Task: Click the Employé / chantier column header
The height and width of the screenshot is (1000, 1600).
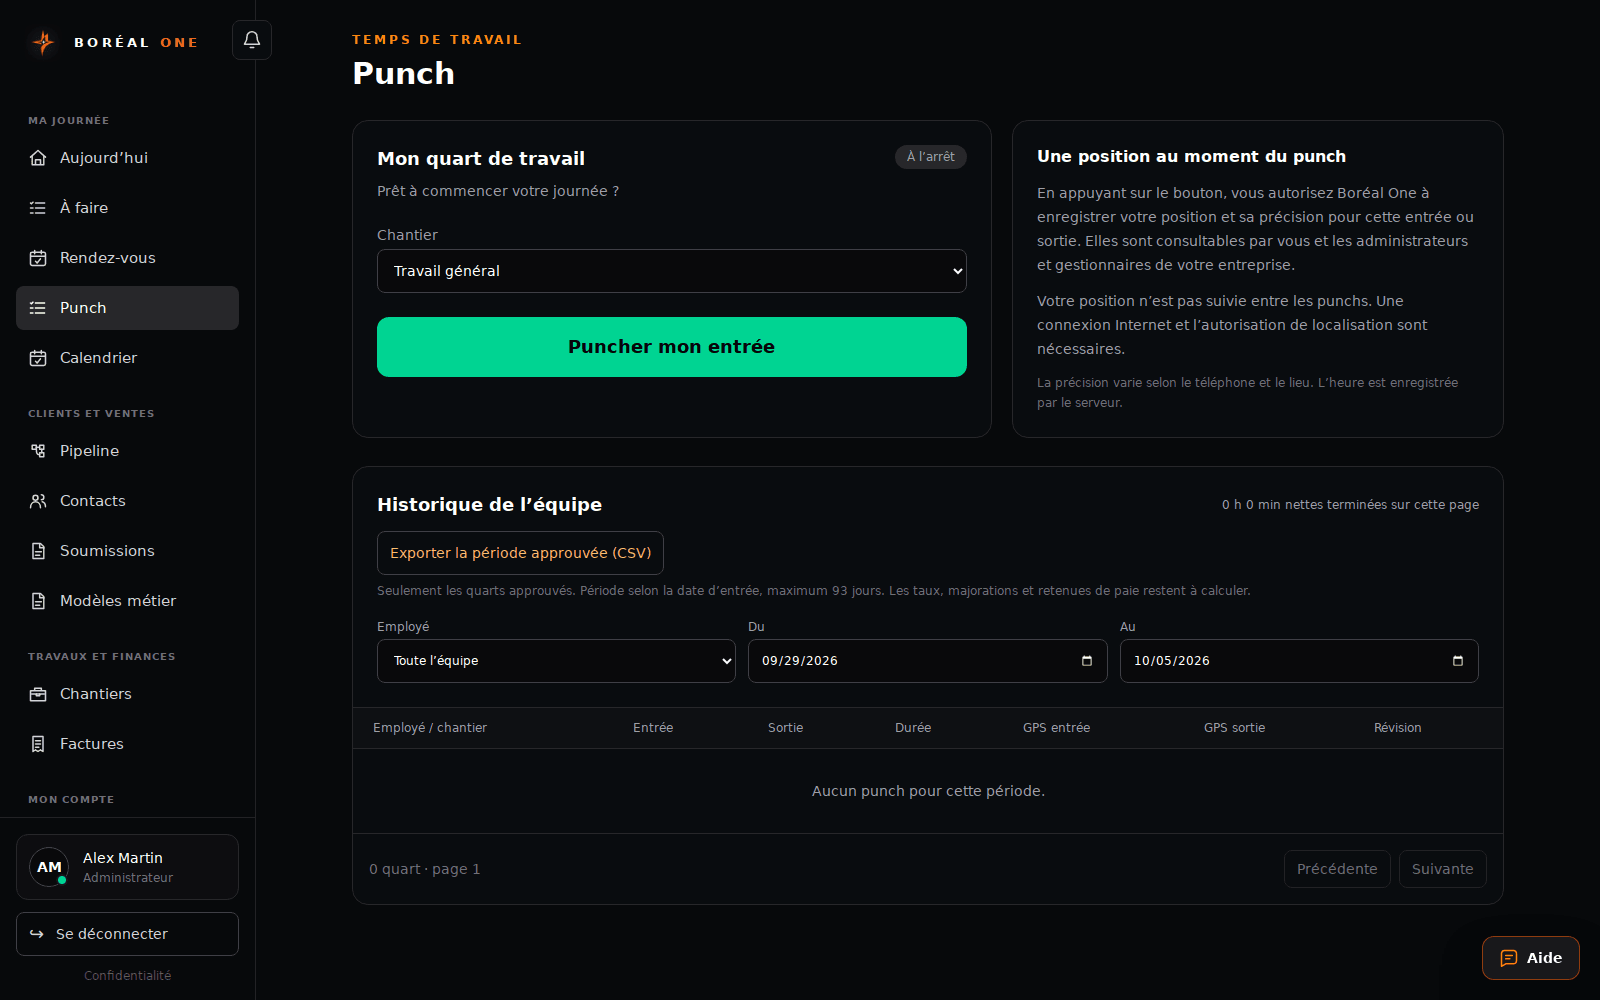Action: coord(430,728)
